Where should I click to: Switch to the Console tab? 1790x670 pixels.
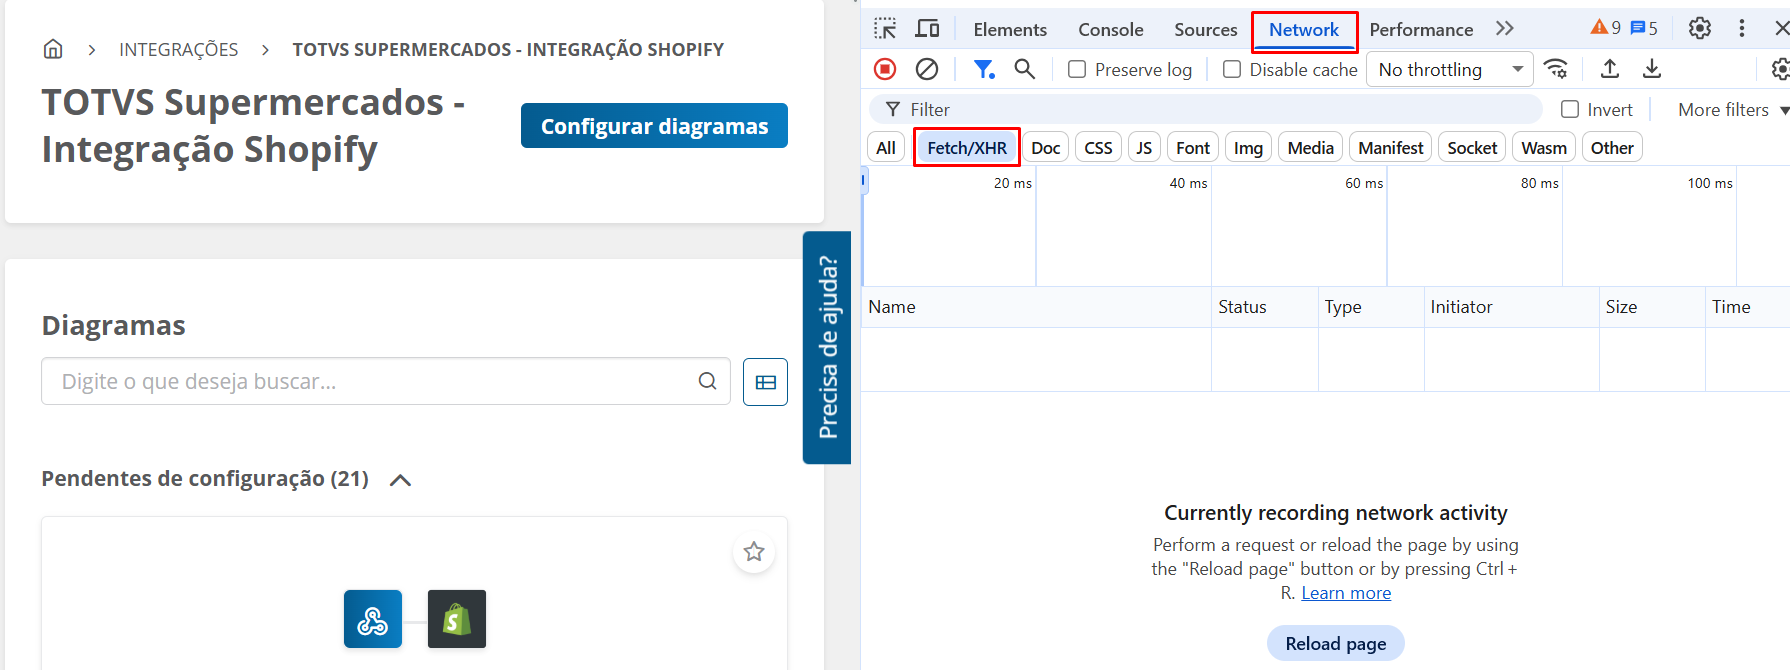[1110, 29]
